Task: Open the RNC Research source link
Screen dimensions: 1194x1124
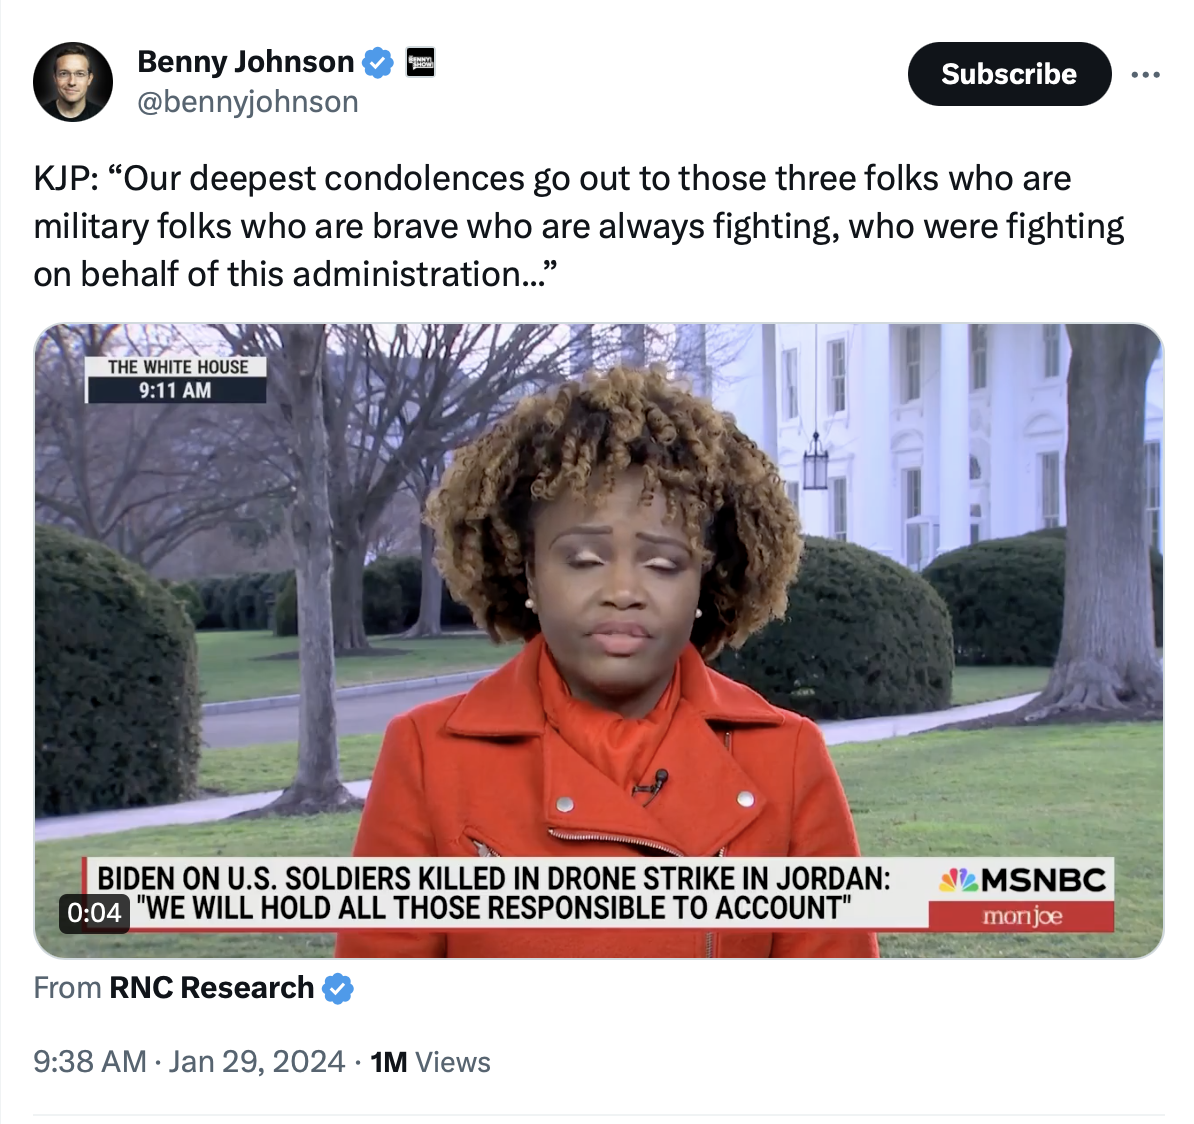Action: point(211,988)
